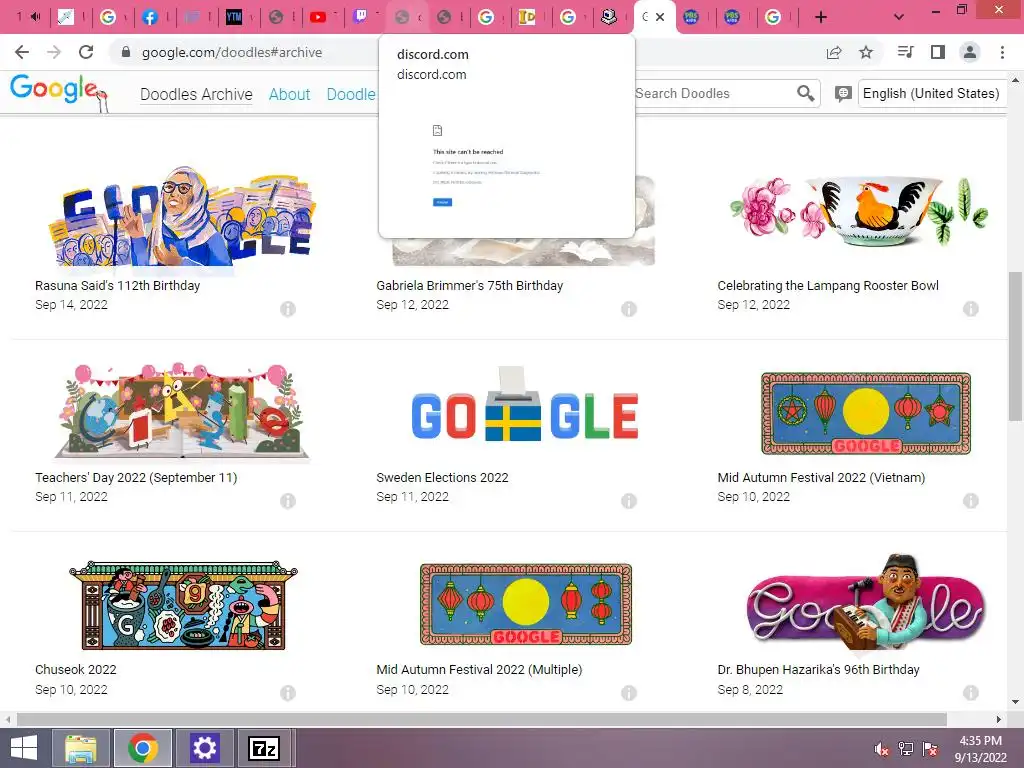Open a new browser tab

pos(821,17)
